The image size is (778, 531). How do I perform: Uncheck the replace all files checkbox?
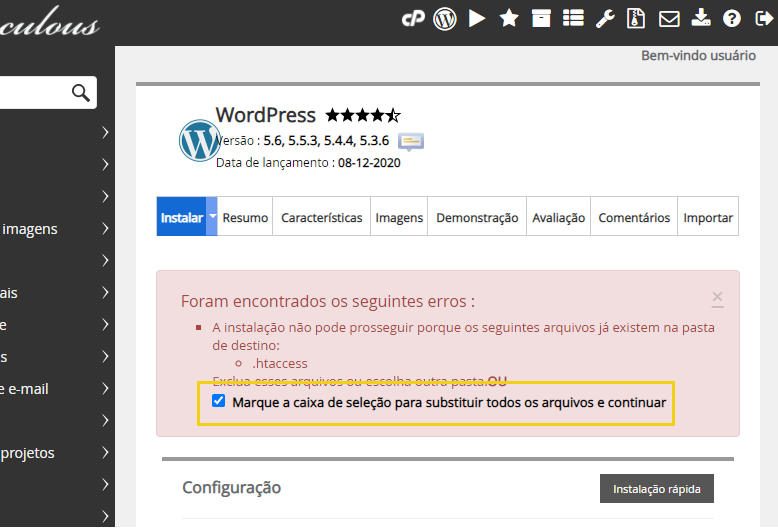pyautogui.click(x=219, y=401)
